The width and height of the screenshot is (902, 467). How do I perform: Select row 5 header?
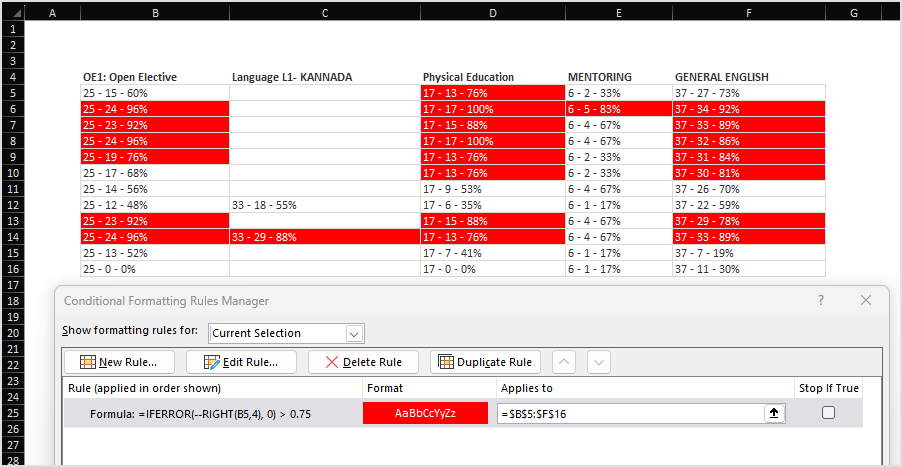pyautogui.click(x=13, y=93)
